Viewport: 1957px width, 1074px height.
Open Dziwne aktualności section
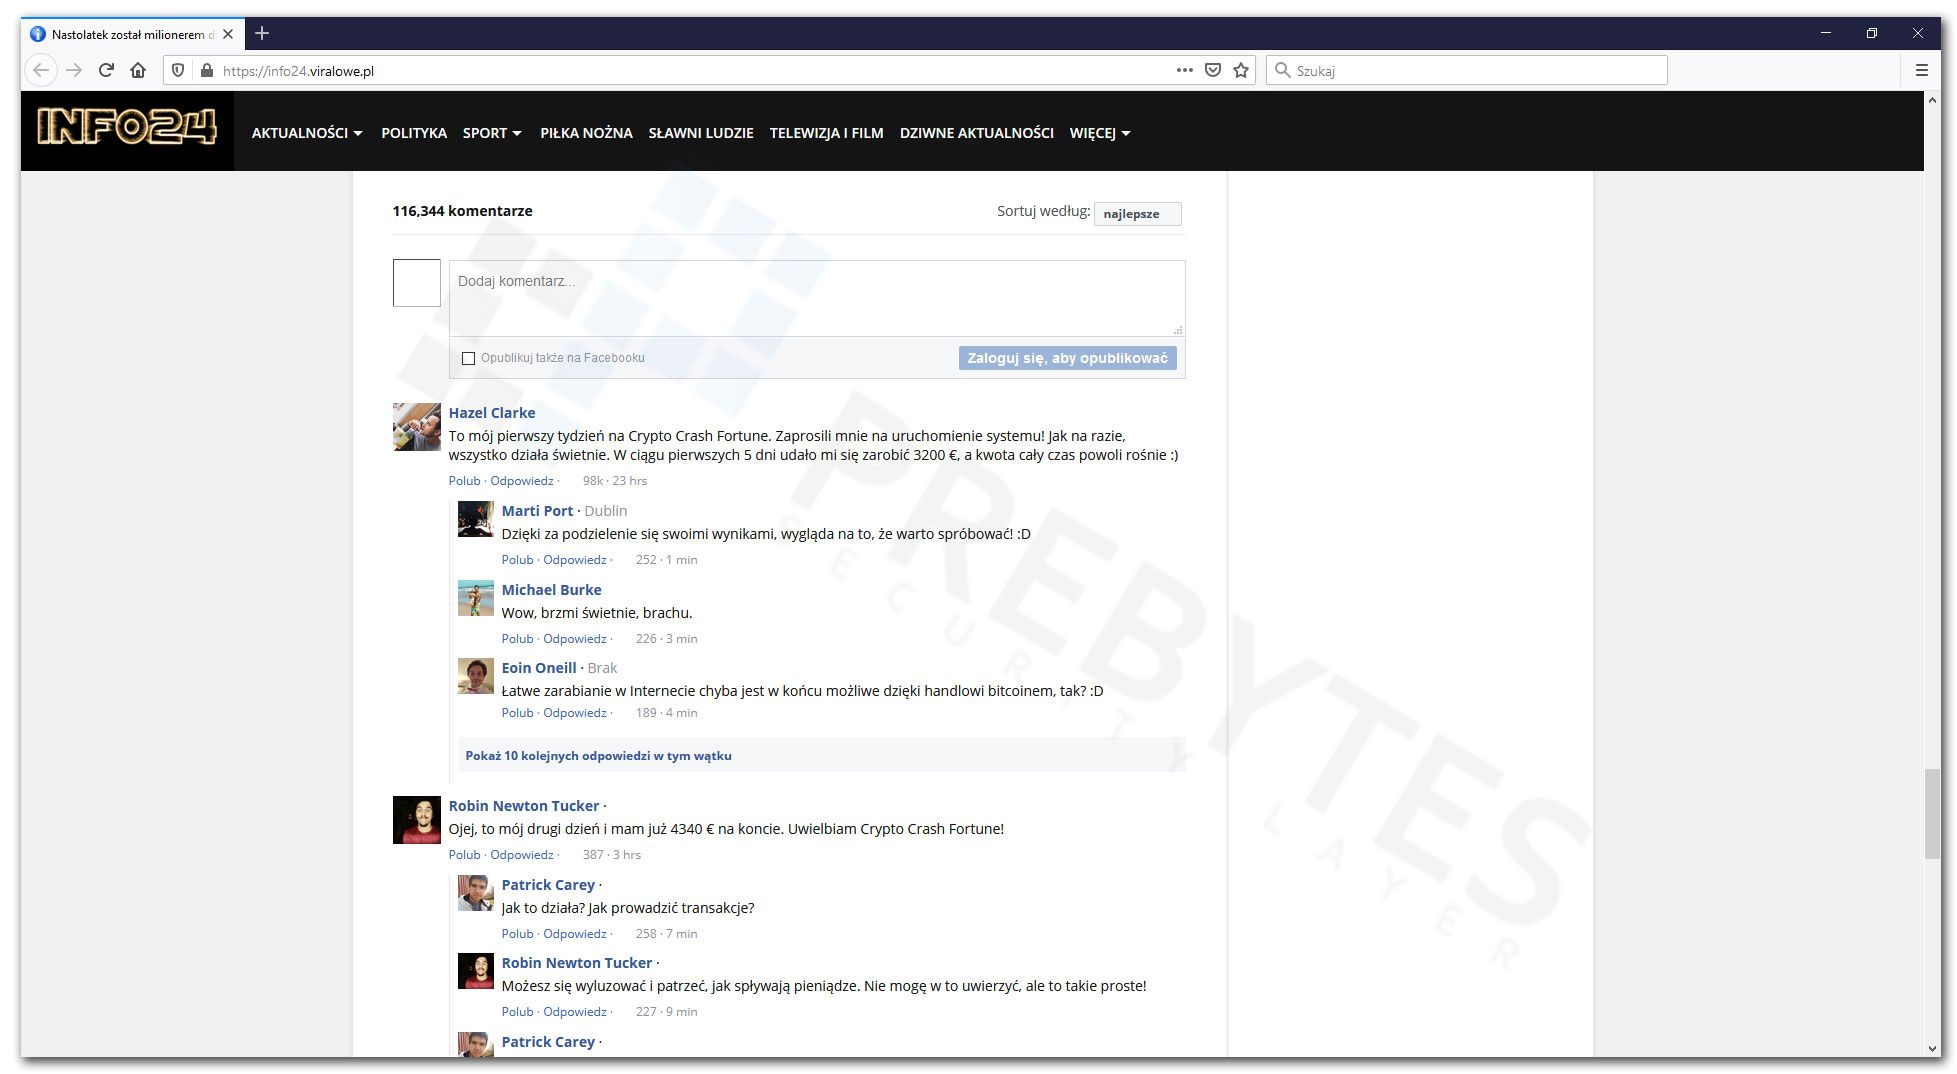(x=977, y=133)
